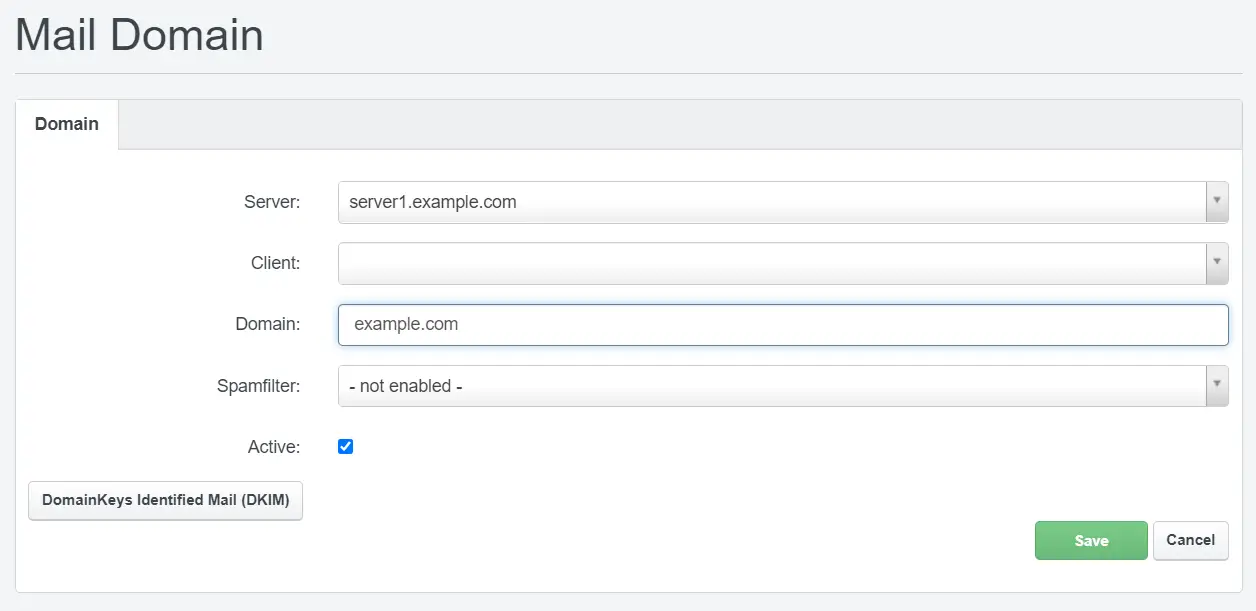Switch to the Domain tab
Viewport: 1256px width, 611px height.
(67, 124)
